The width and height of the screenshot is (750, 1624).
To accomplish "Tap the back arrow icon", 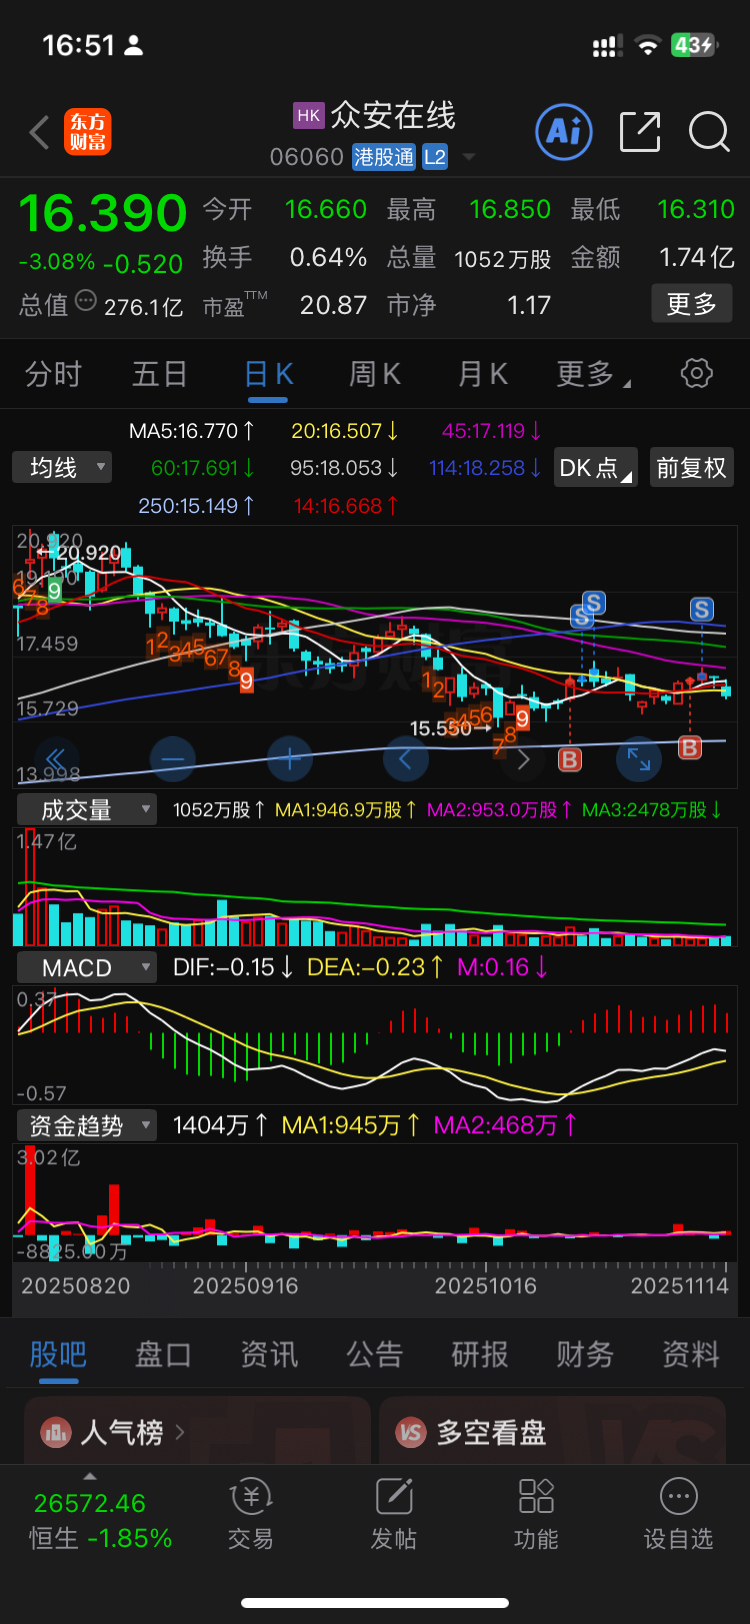I will pos(39,132).
